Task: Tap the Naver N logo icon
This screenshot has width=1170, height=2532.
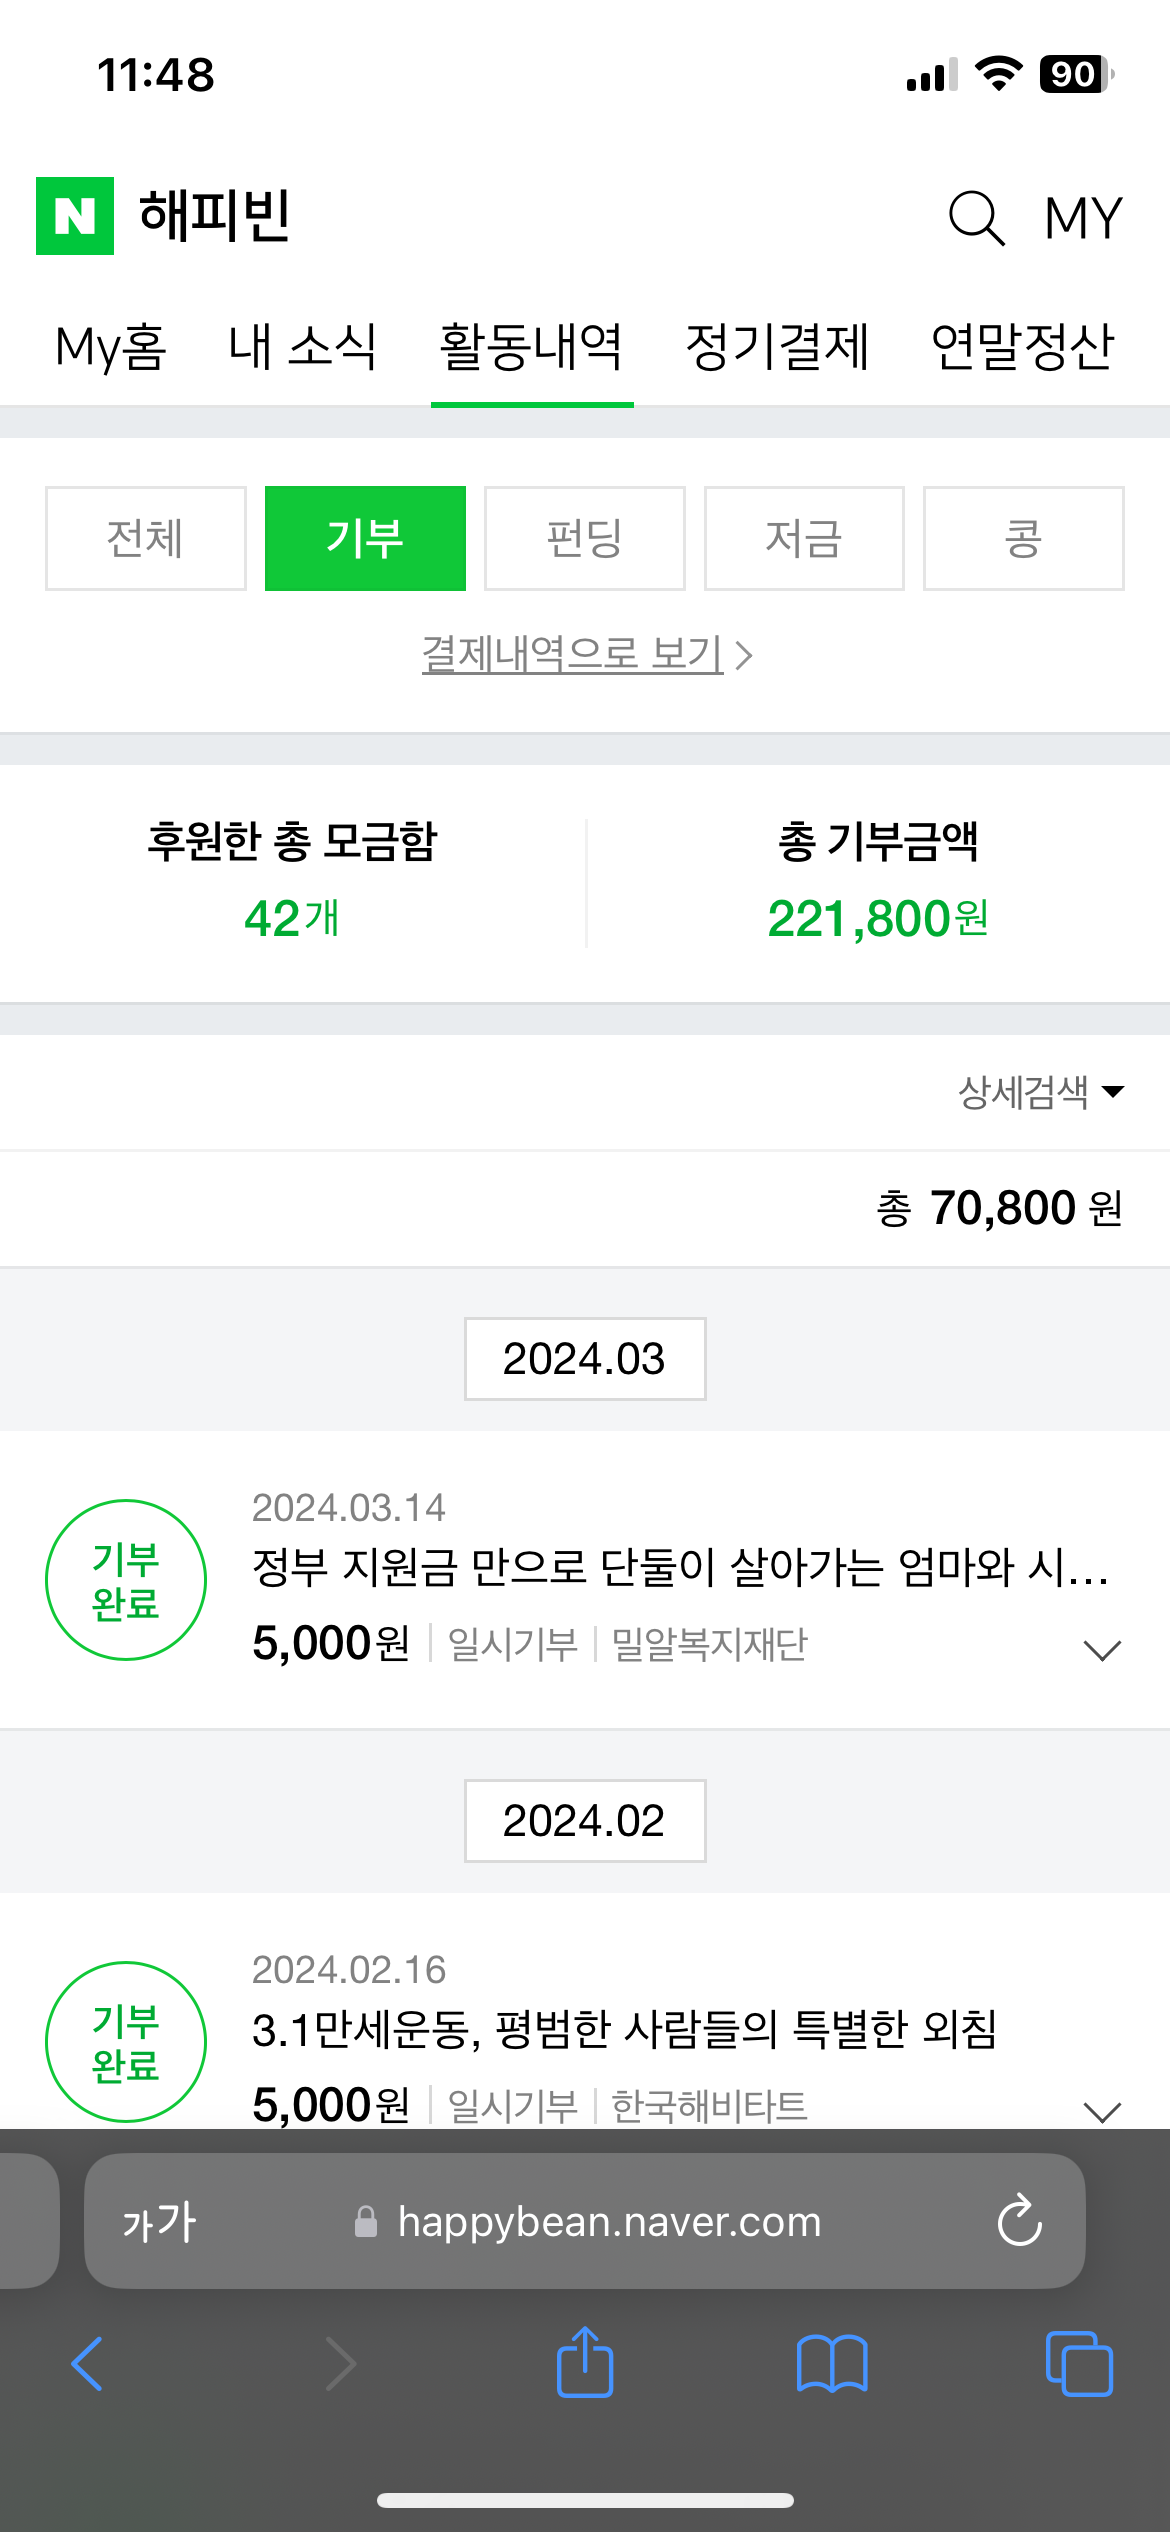Action: pos(75,216)
